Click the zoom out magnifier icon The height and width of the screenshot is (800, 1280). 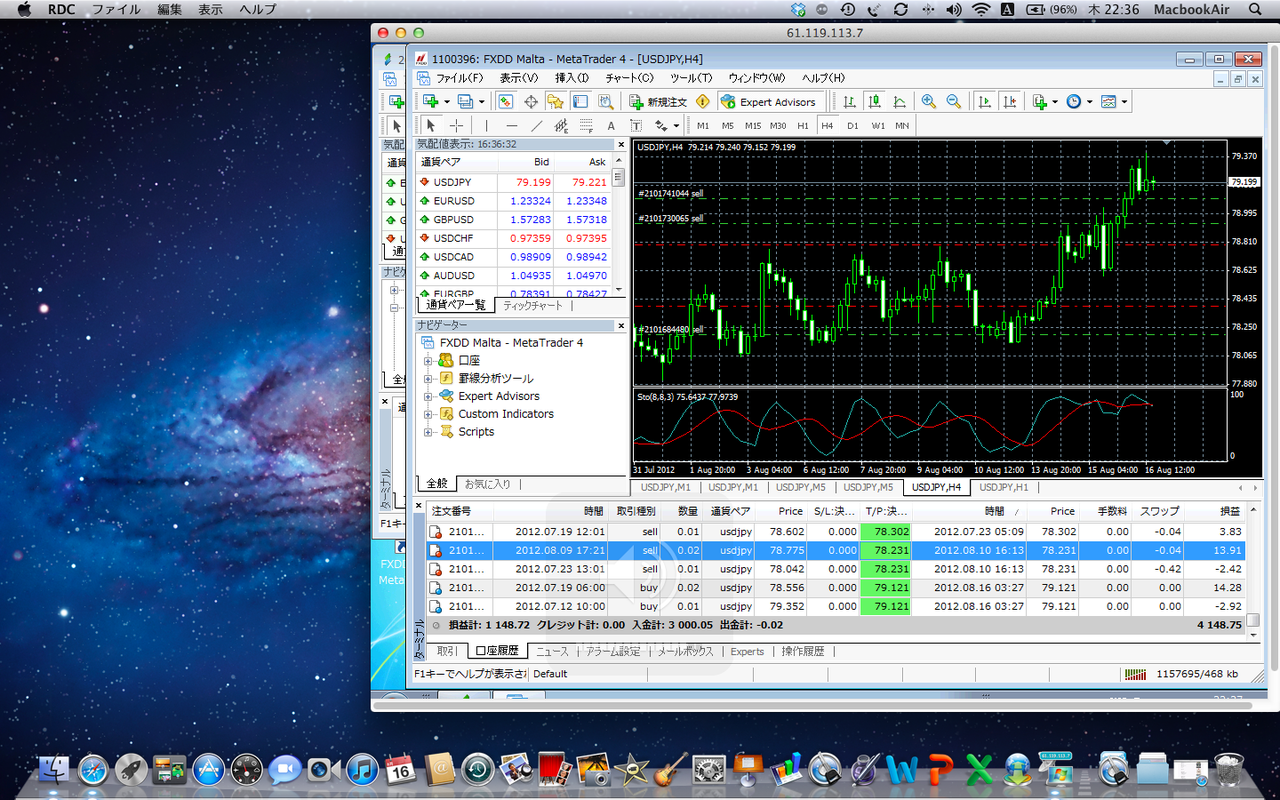coord(953,101)
